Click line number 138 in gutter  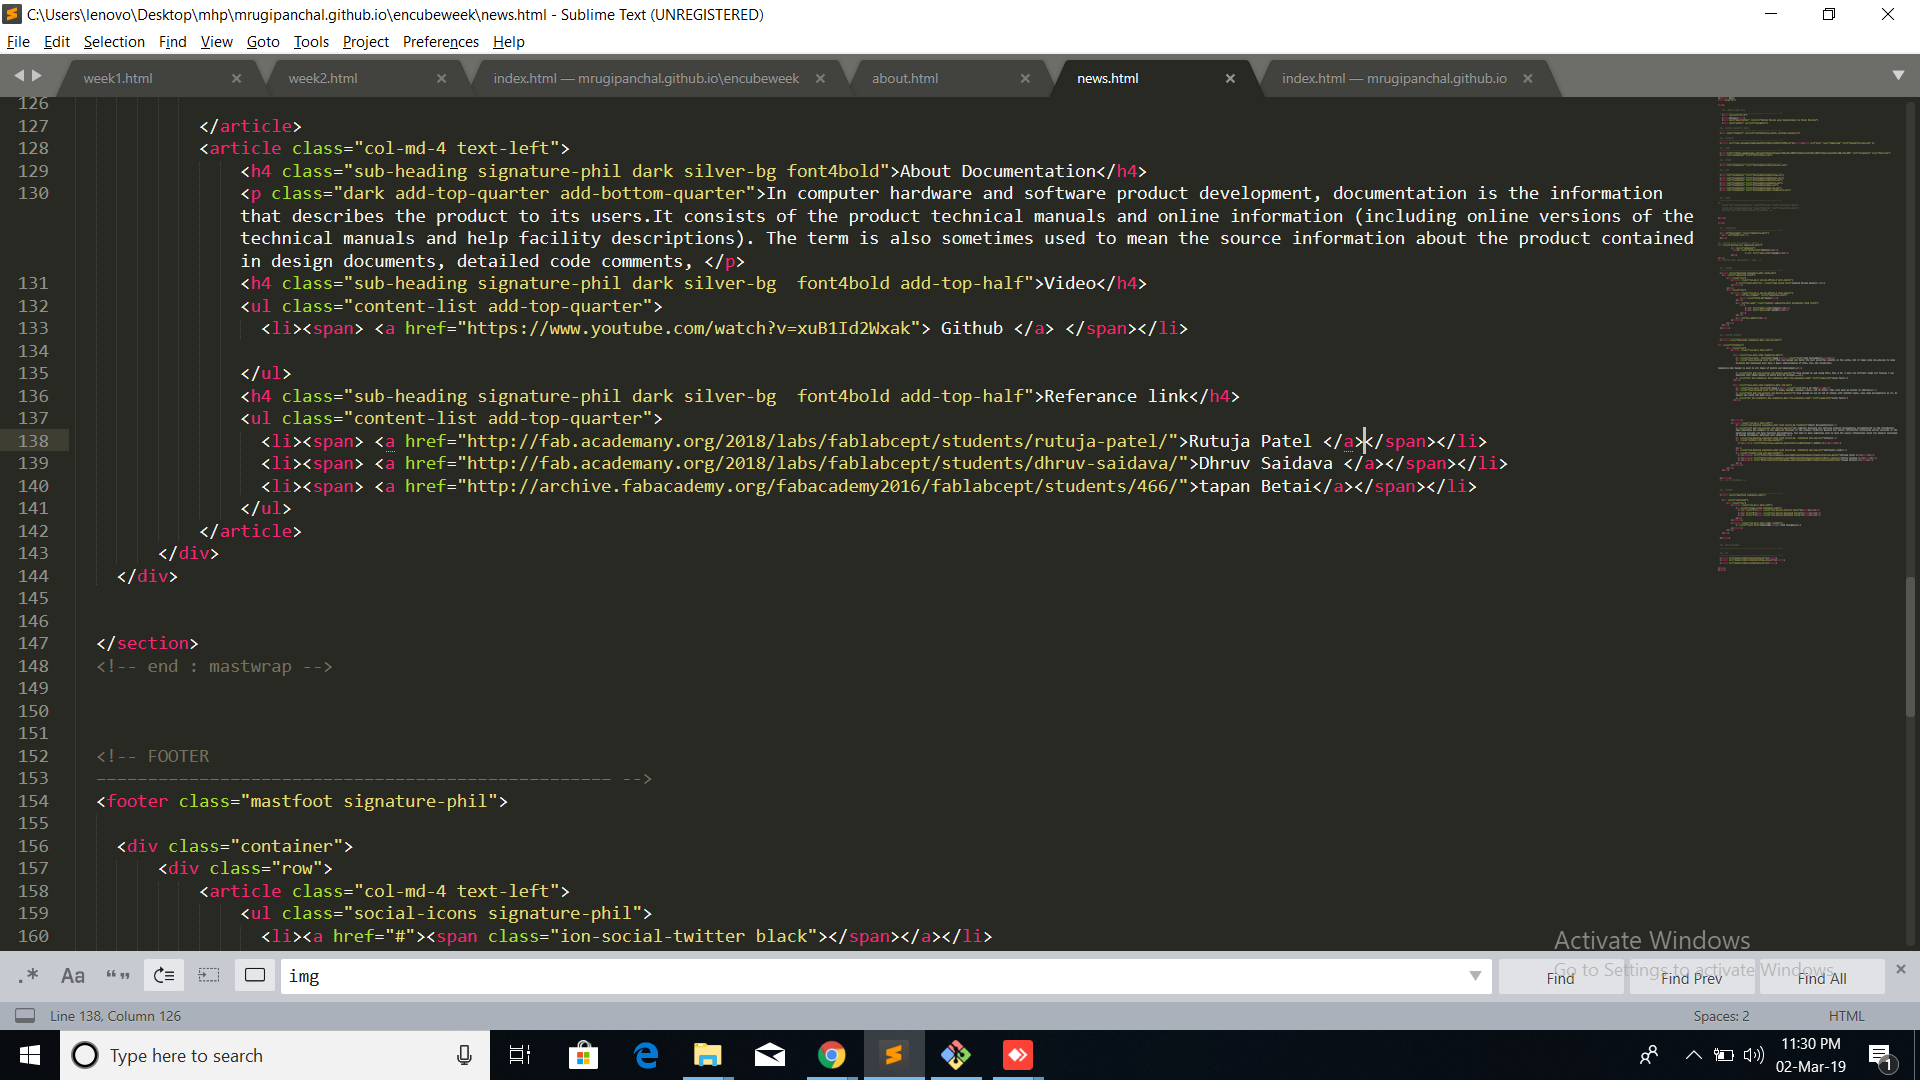point(33,441)
